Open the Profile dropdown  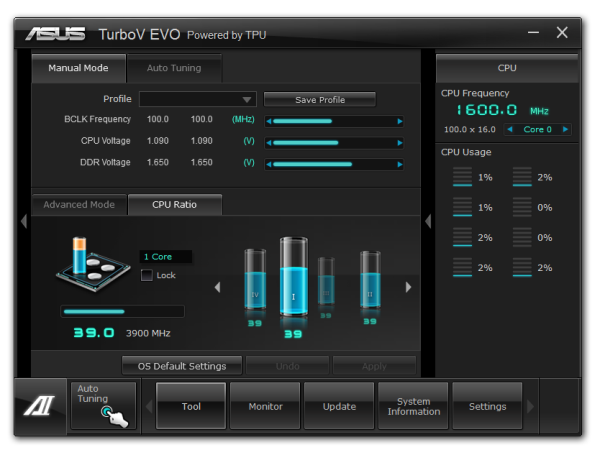click(x=198, y=99)
